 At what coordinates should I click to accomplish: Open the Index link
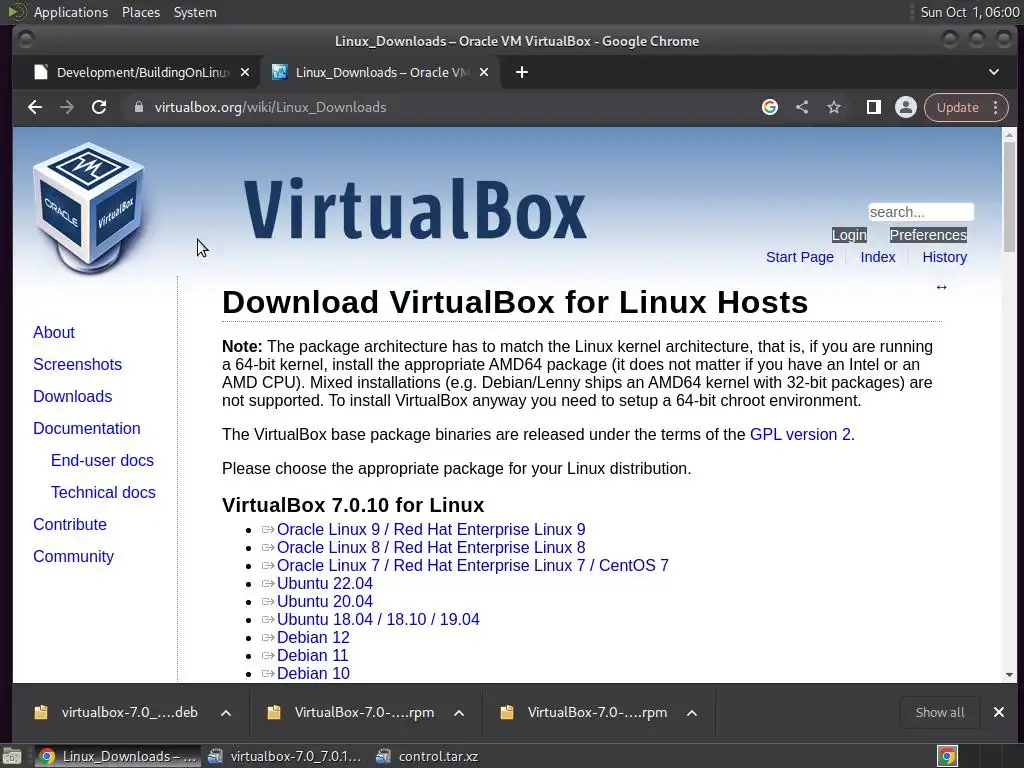(878, 257)
